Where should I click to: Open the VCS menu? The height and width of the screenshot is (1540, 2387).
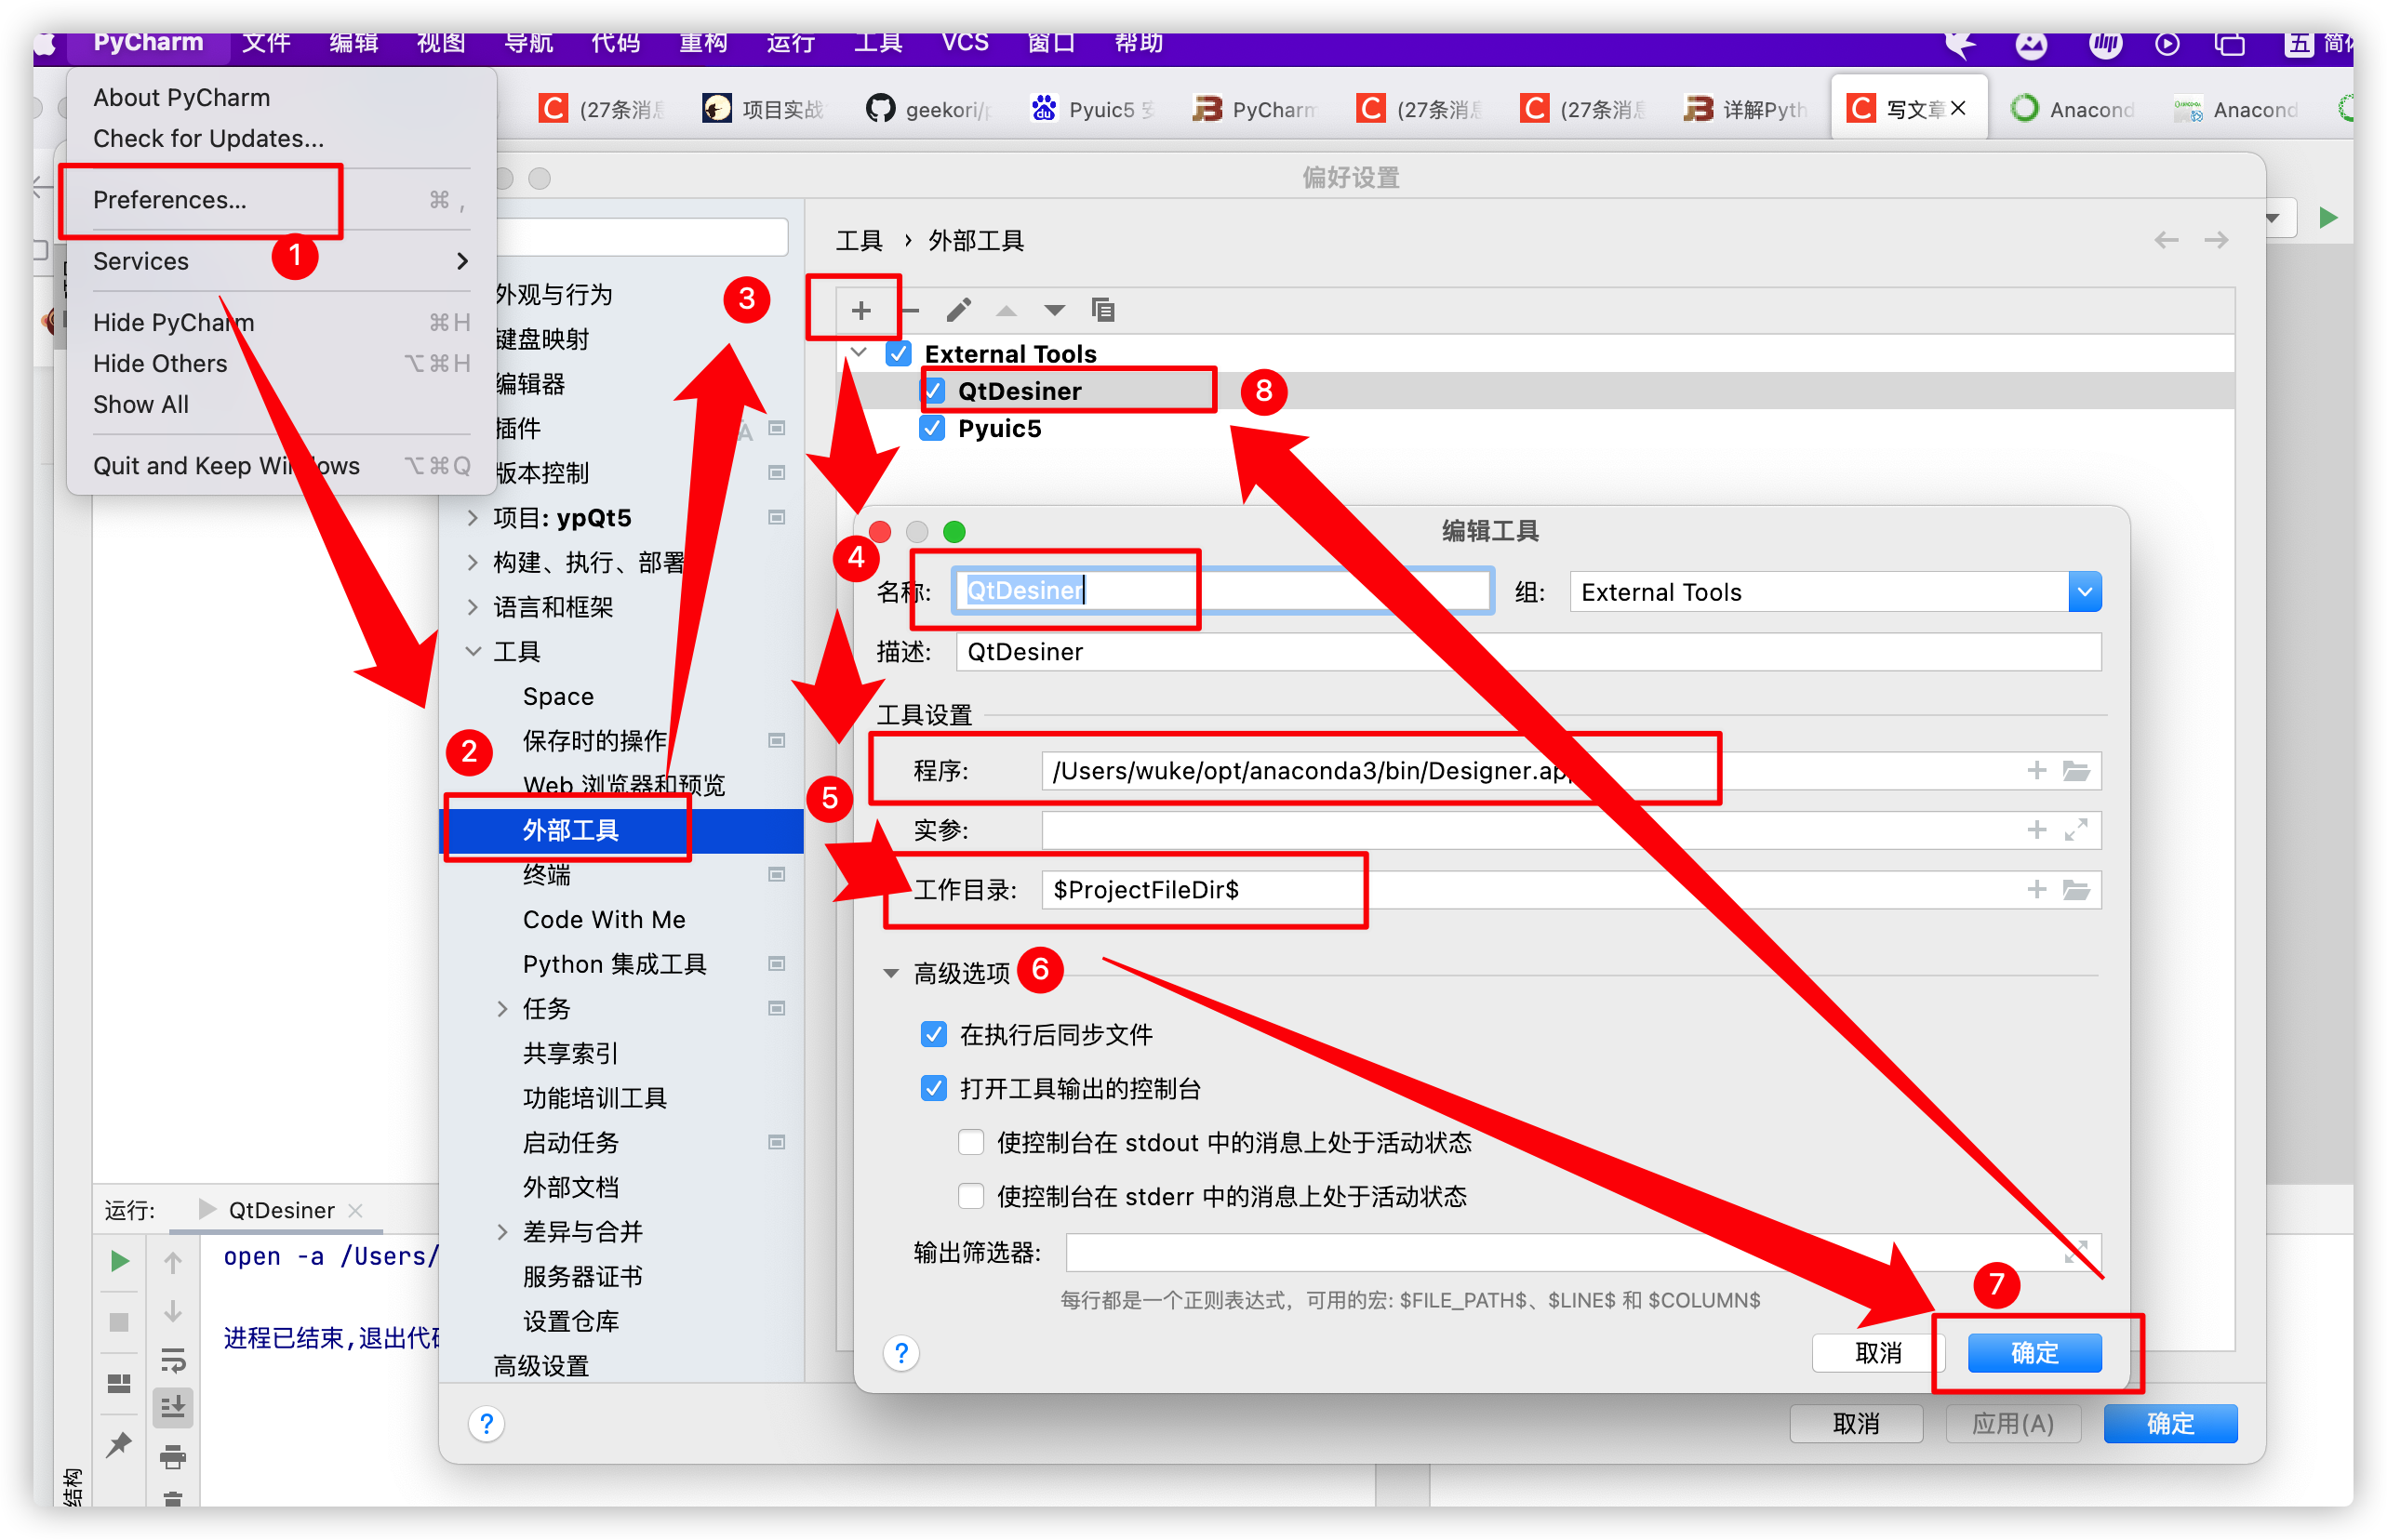click(x=964, y=42)
